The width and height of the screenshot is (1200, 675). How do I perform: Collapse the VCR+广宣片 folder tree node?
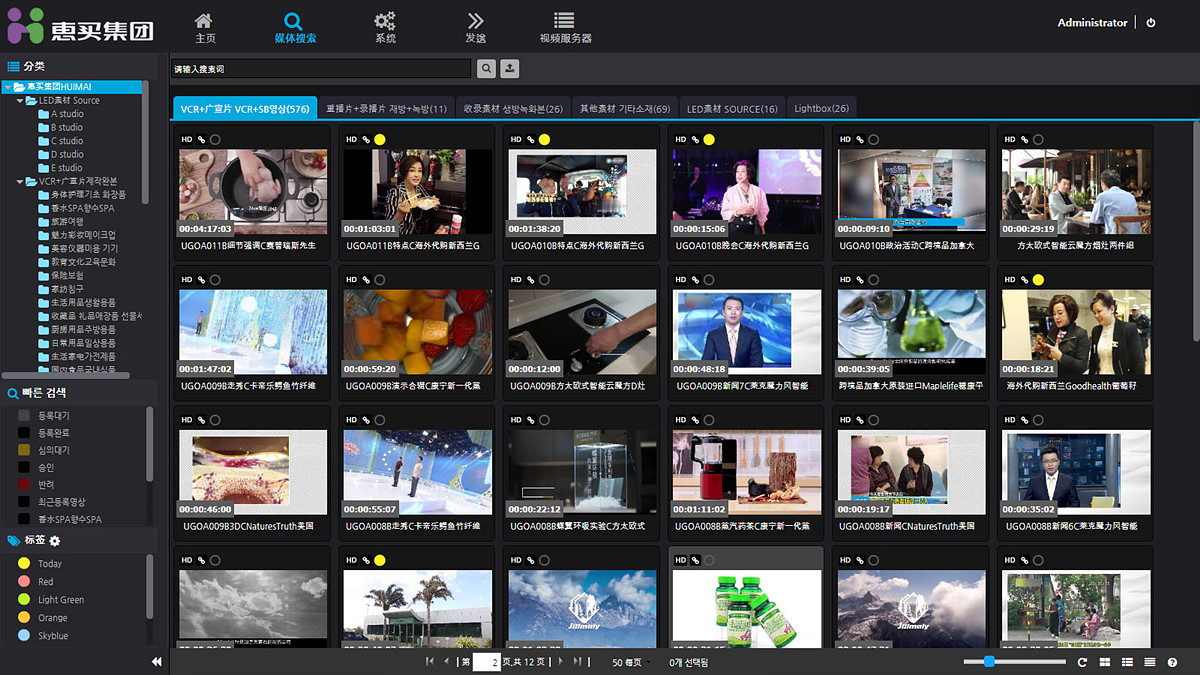20,181
